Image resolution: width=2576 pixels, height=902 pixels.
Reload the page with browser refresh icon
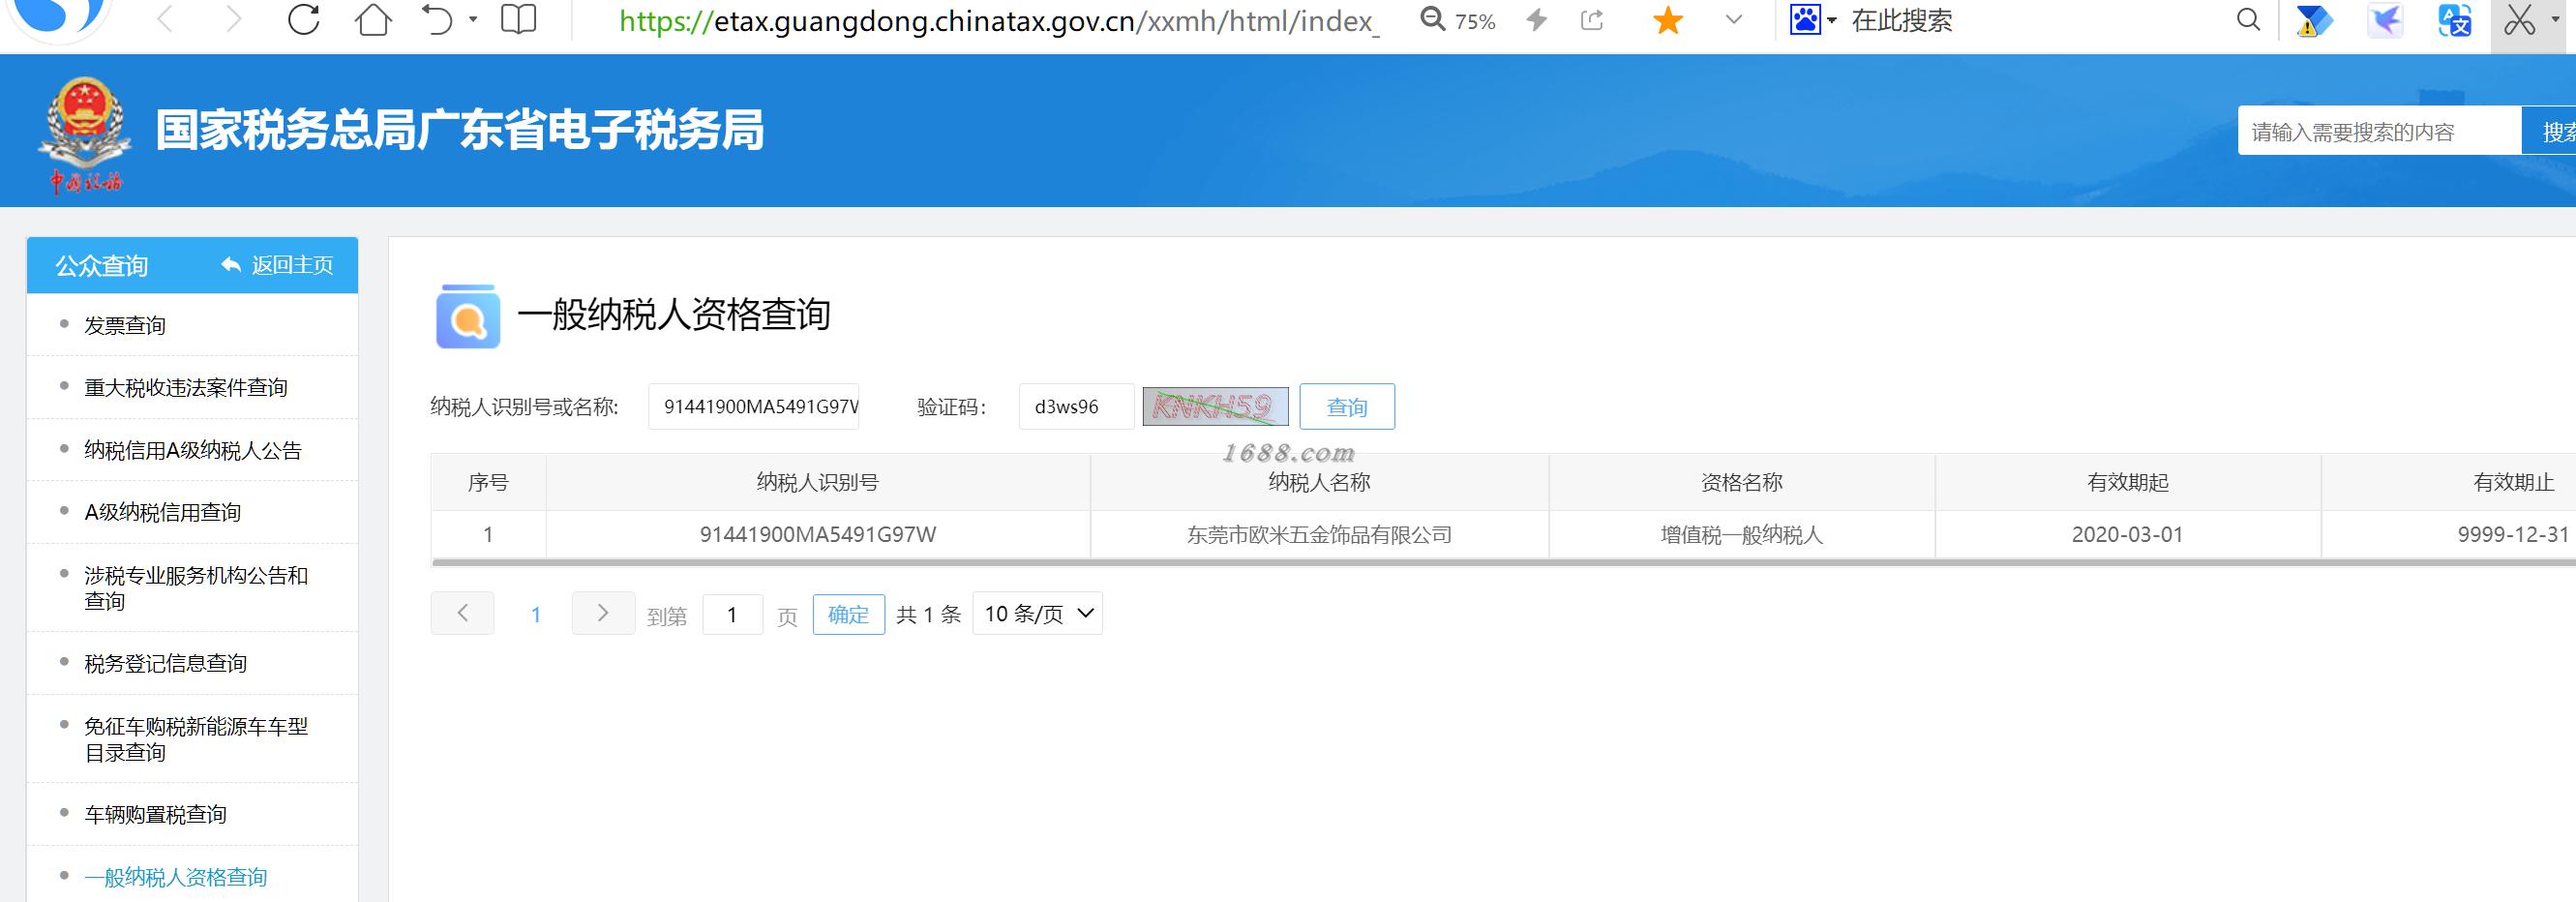pos(303,20)
